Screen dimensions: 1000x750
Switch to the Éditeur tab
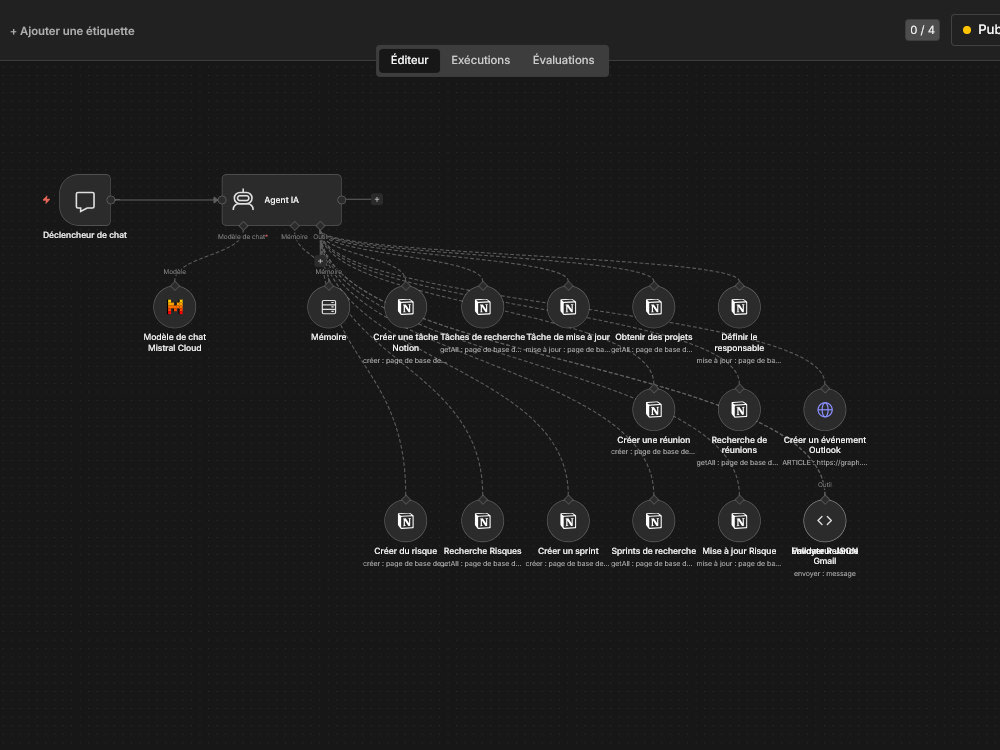[409, 60]
